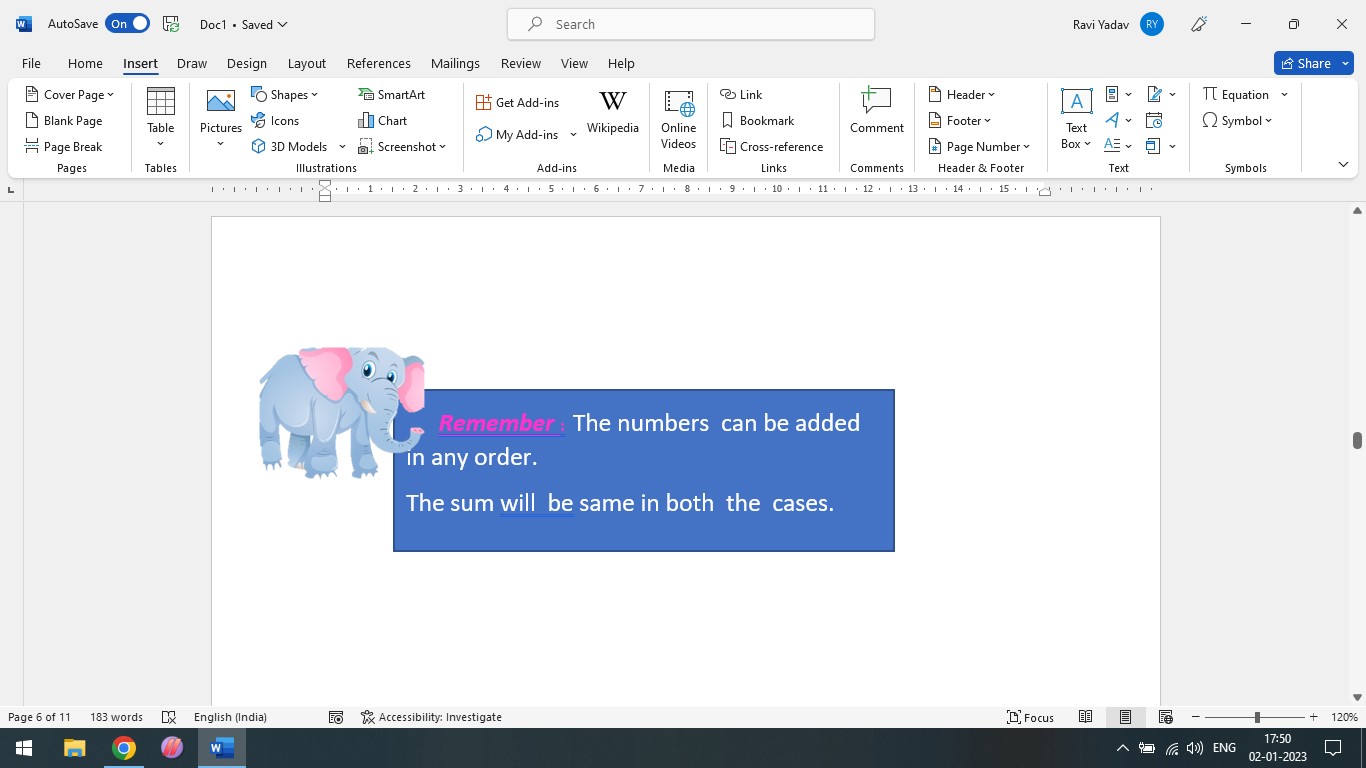Switch to Read Mode view
The image size is (1366, 768).
(1085, 717)
